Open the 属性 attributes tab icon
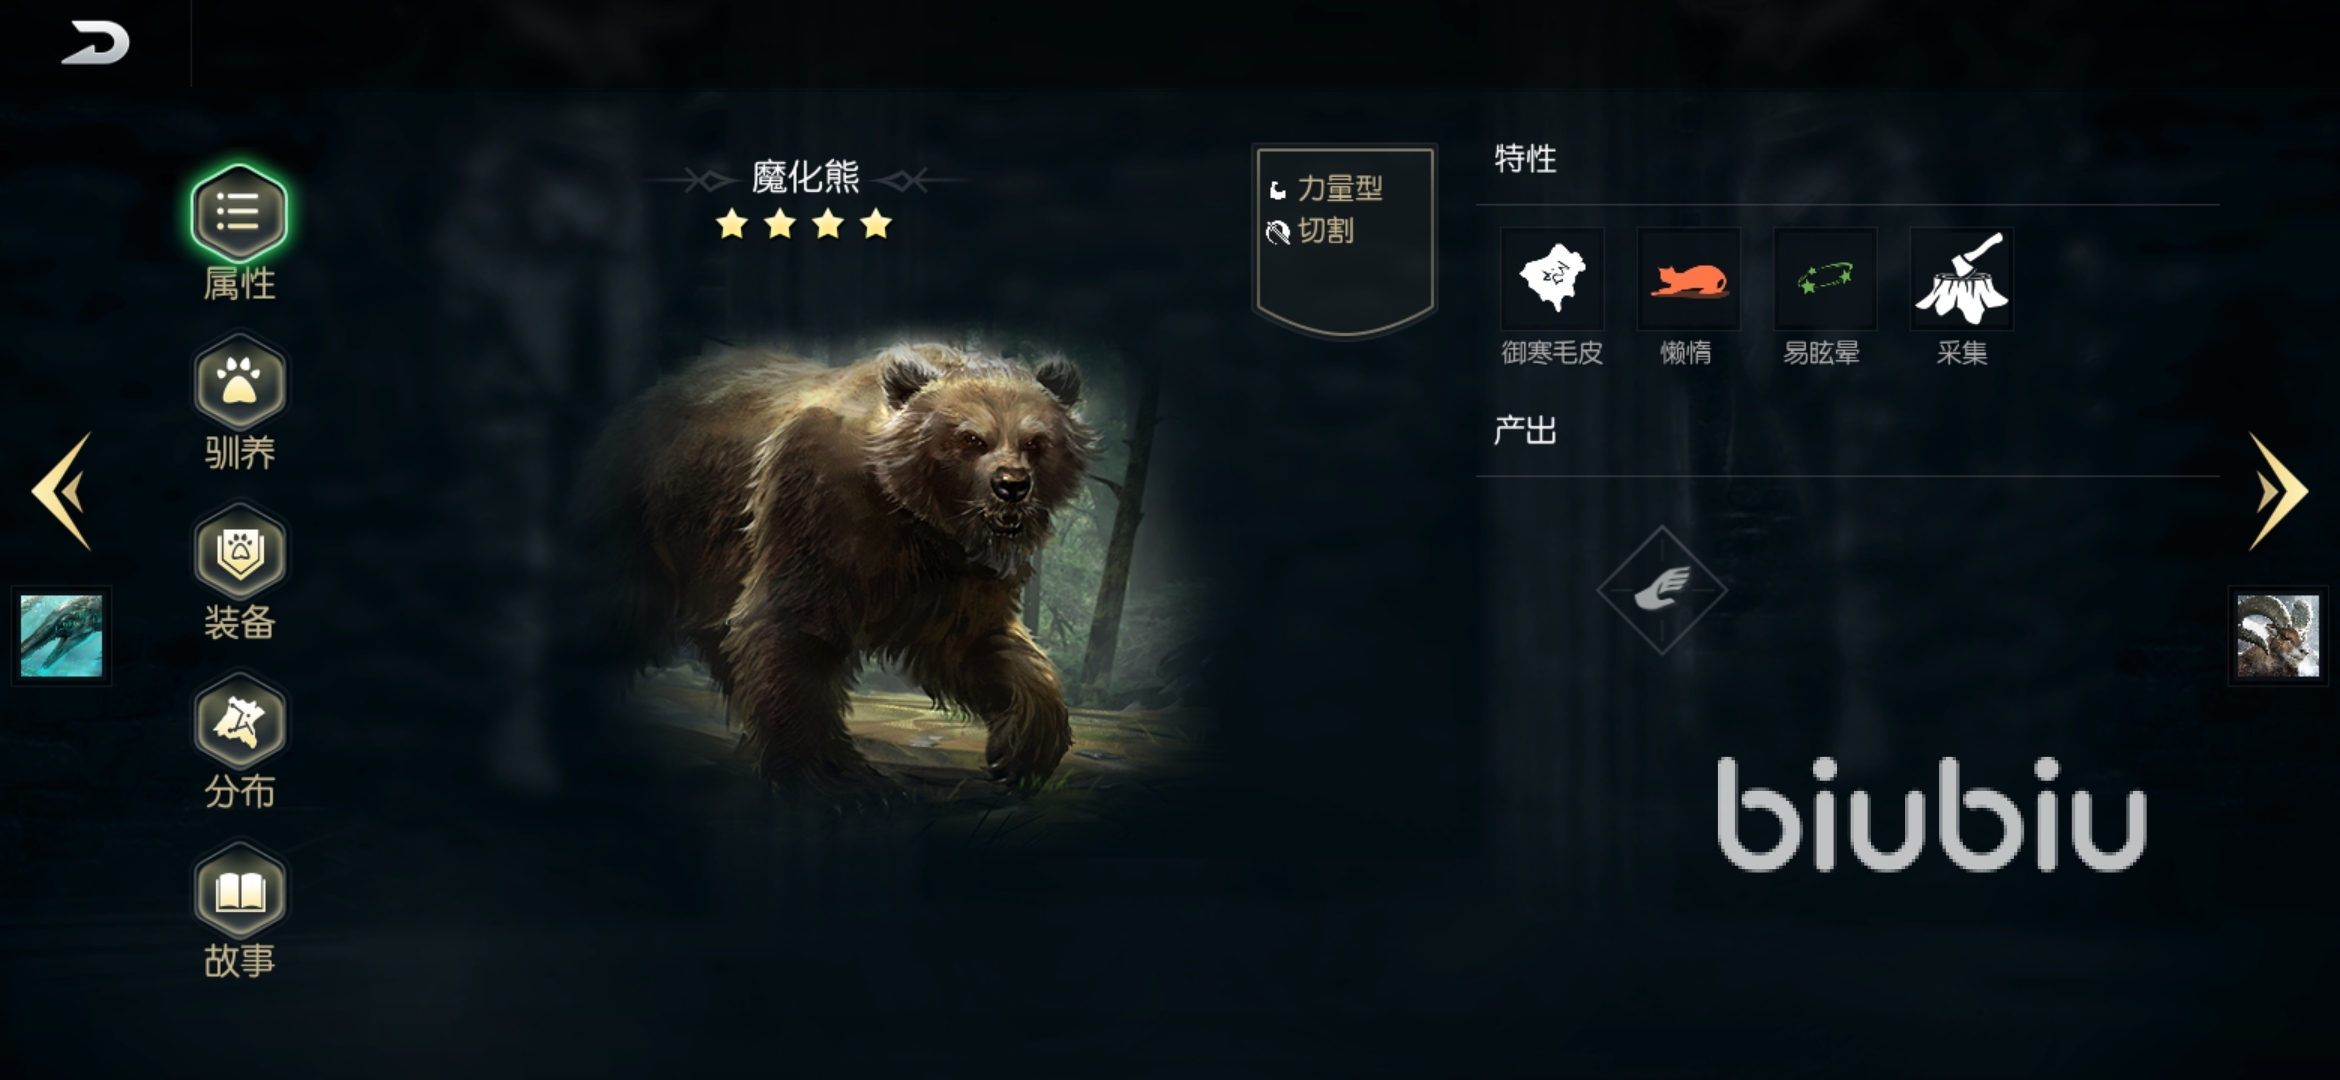2340x1080 pixels. (x=239, y=213)
